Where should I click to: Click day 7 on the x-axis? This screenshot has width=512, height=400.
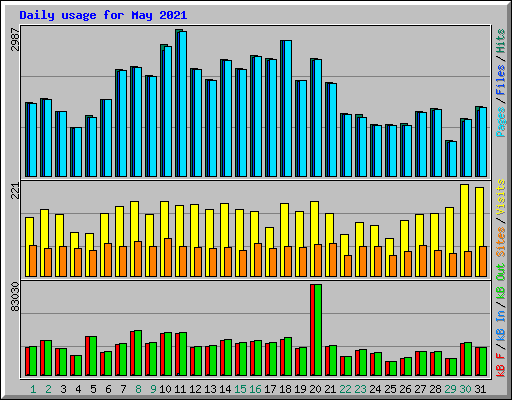tap(123, 389)
